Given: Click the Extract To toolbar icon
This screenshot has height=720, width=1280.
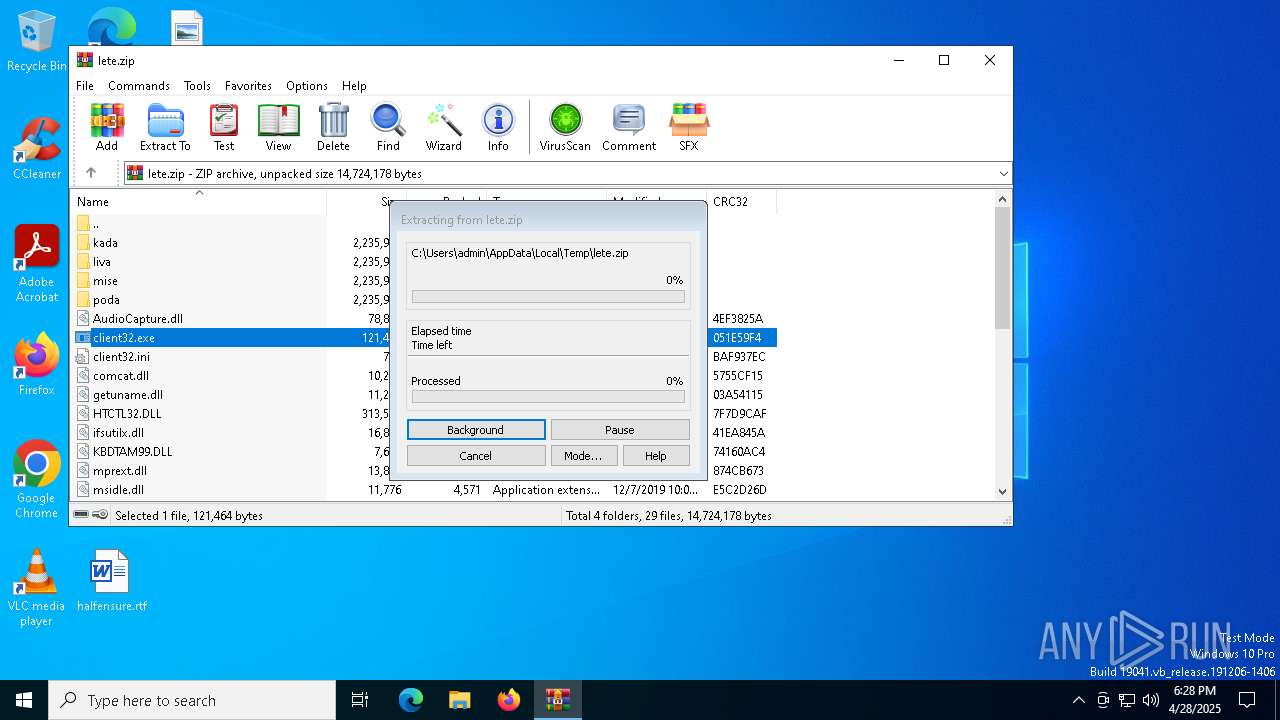Looking at the screenshot, I should pyautogui.click(x=165, y=127).
